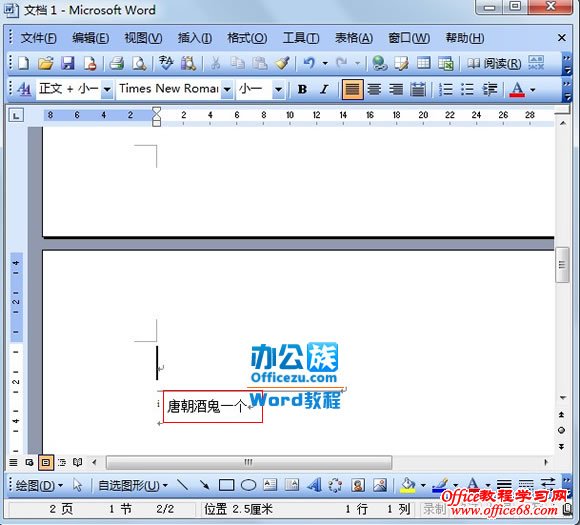Insert a hyperlink with the globe icon
Screen dimensions: 580x525
tap(380, 63)
